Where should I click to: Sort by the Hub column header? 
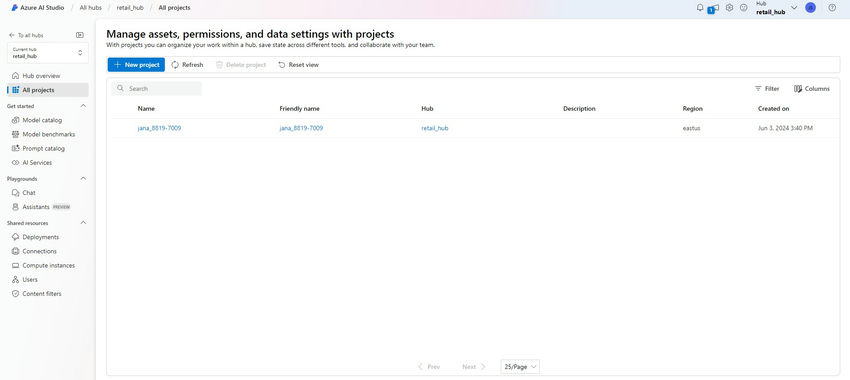click(x=427, y=108)
